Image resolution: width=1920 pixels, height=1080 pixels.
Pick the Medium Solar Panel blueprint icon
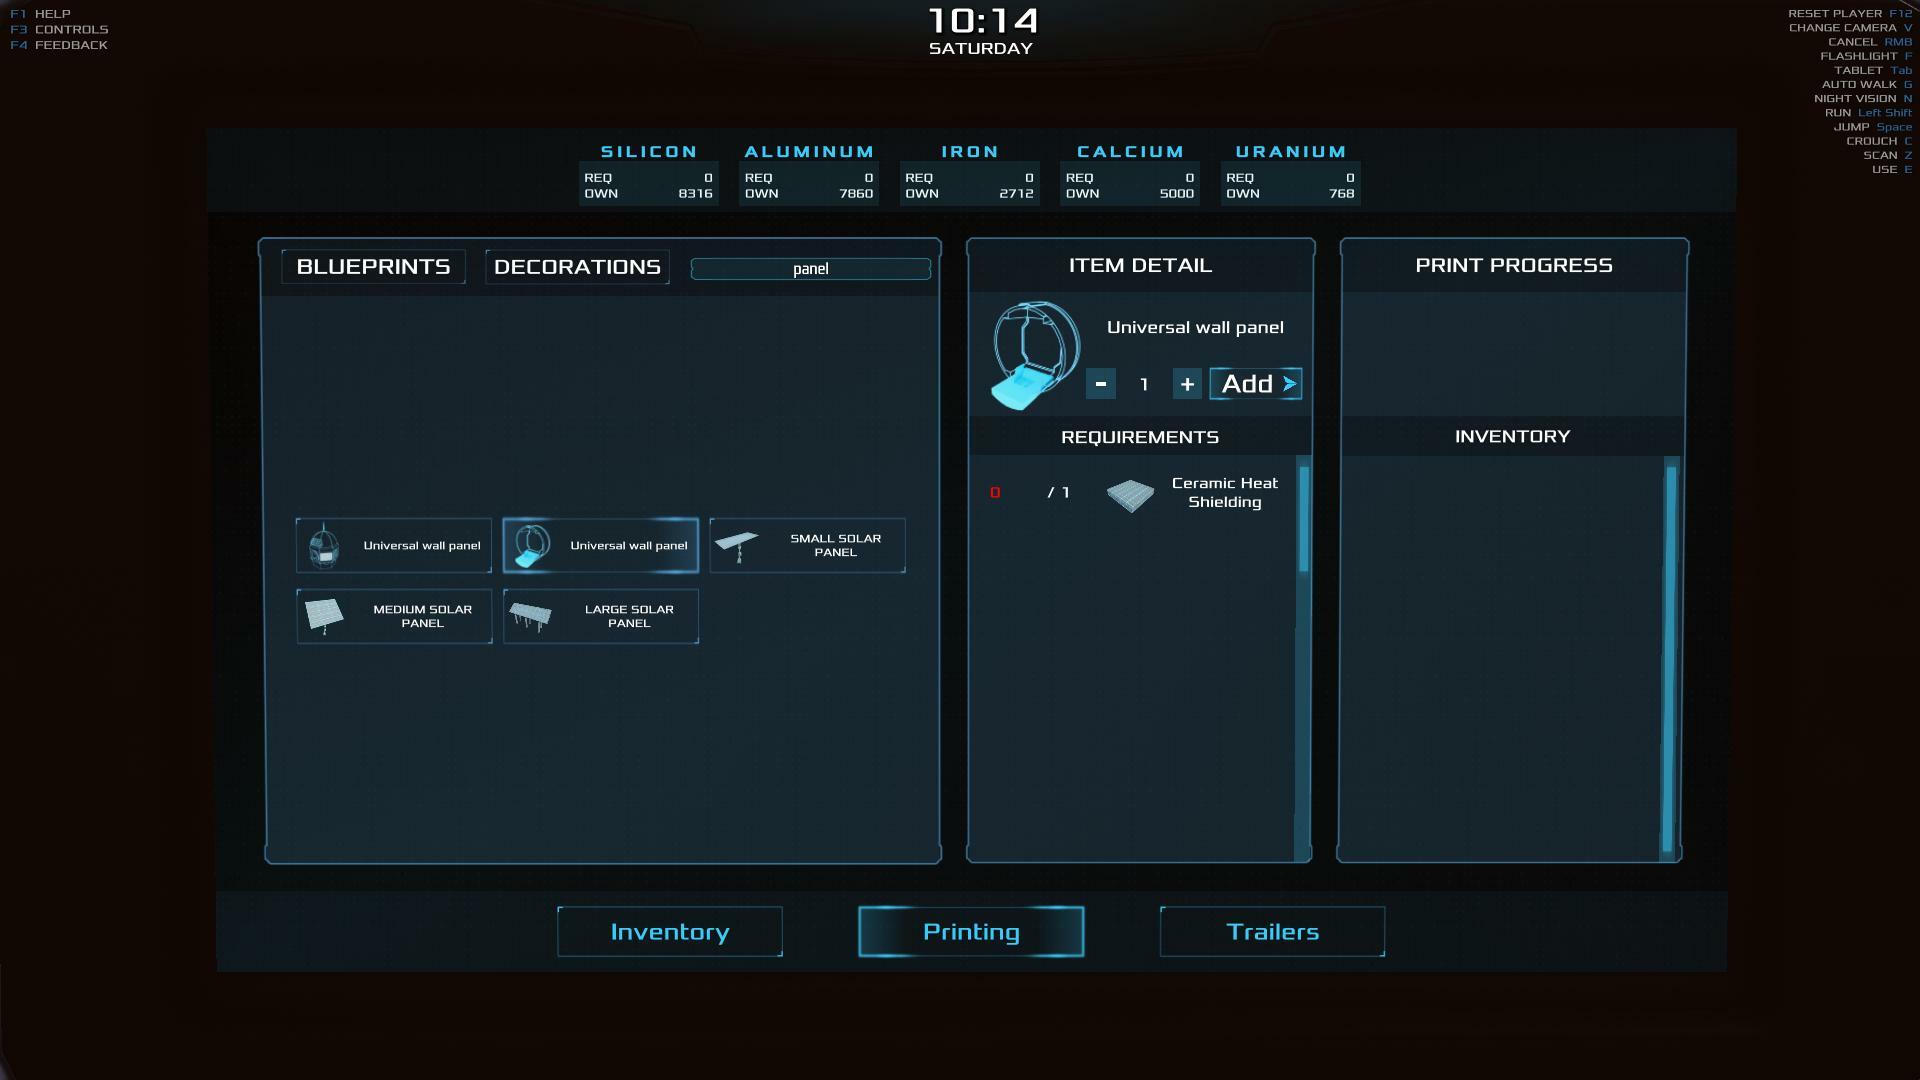[x=324, y=615]
